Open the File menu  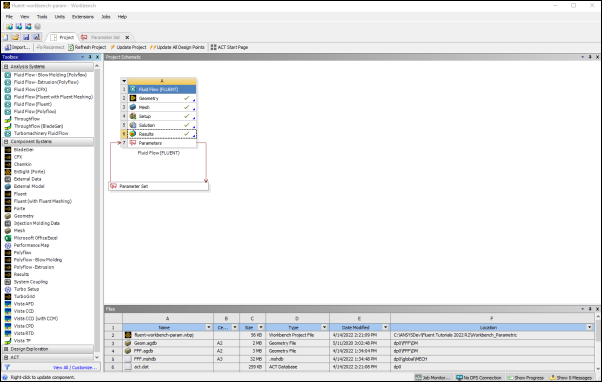9,17
